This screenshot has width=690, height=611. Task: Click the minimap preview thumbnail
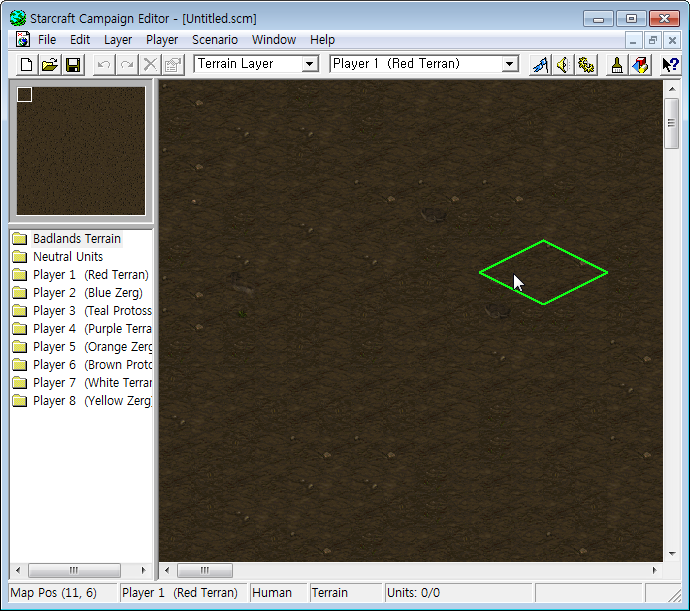tap(81, 151)
